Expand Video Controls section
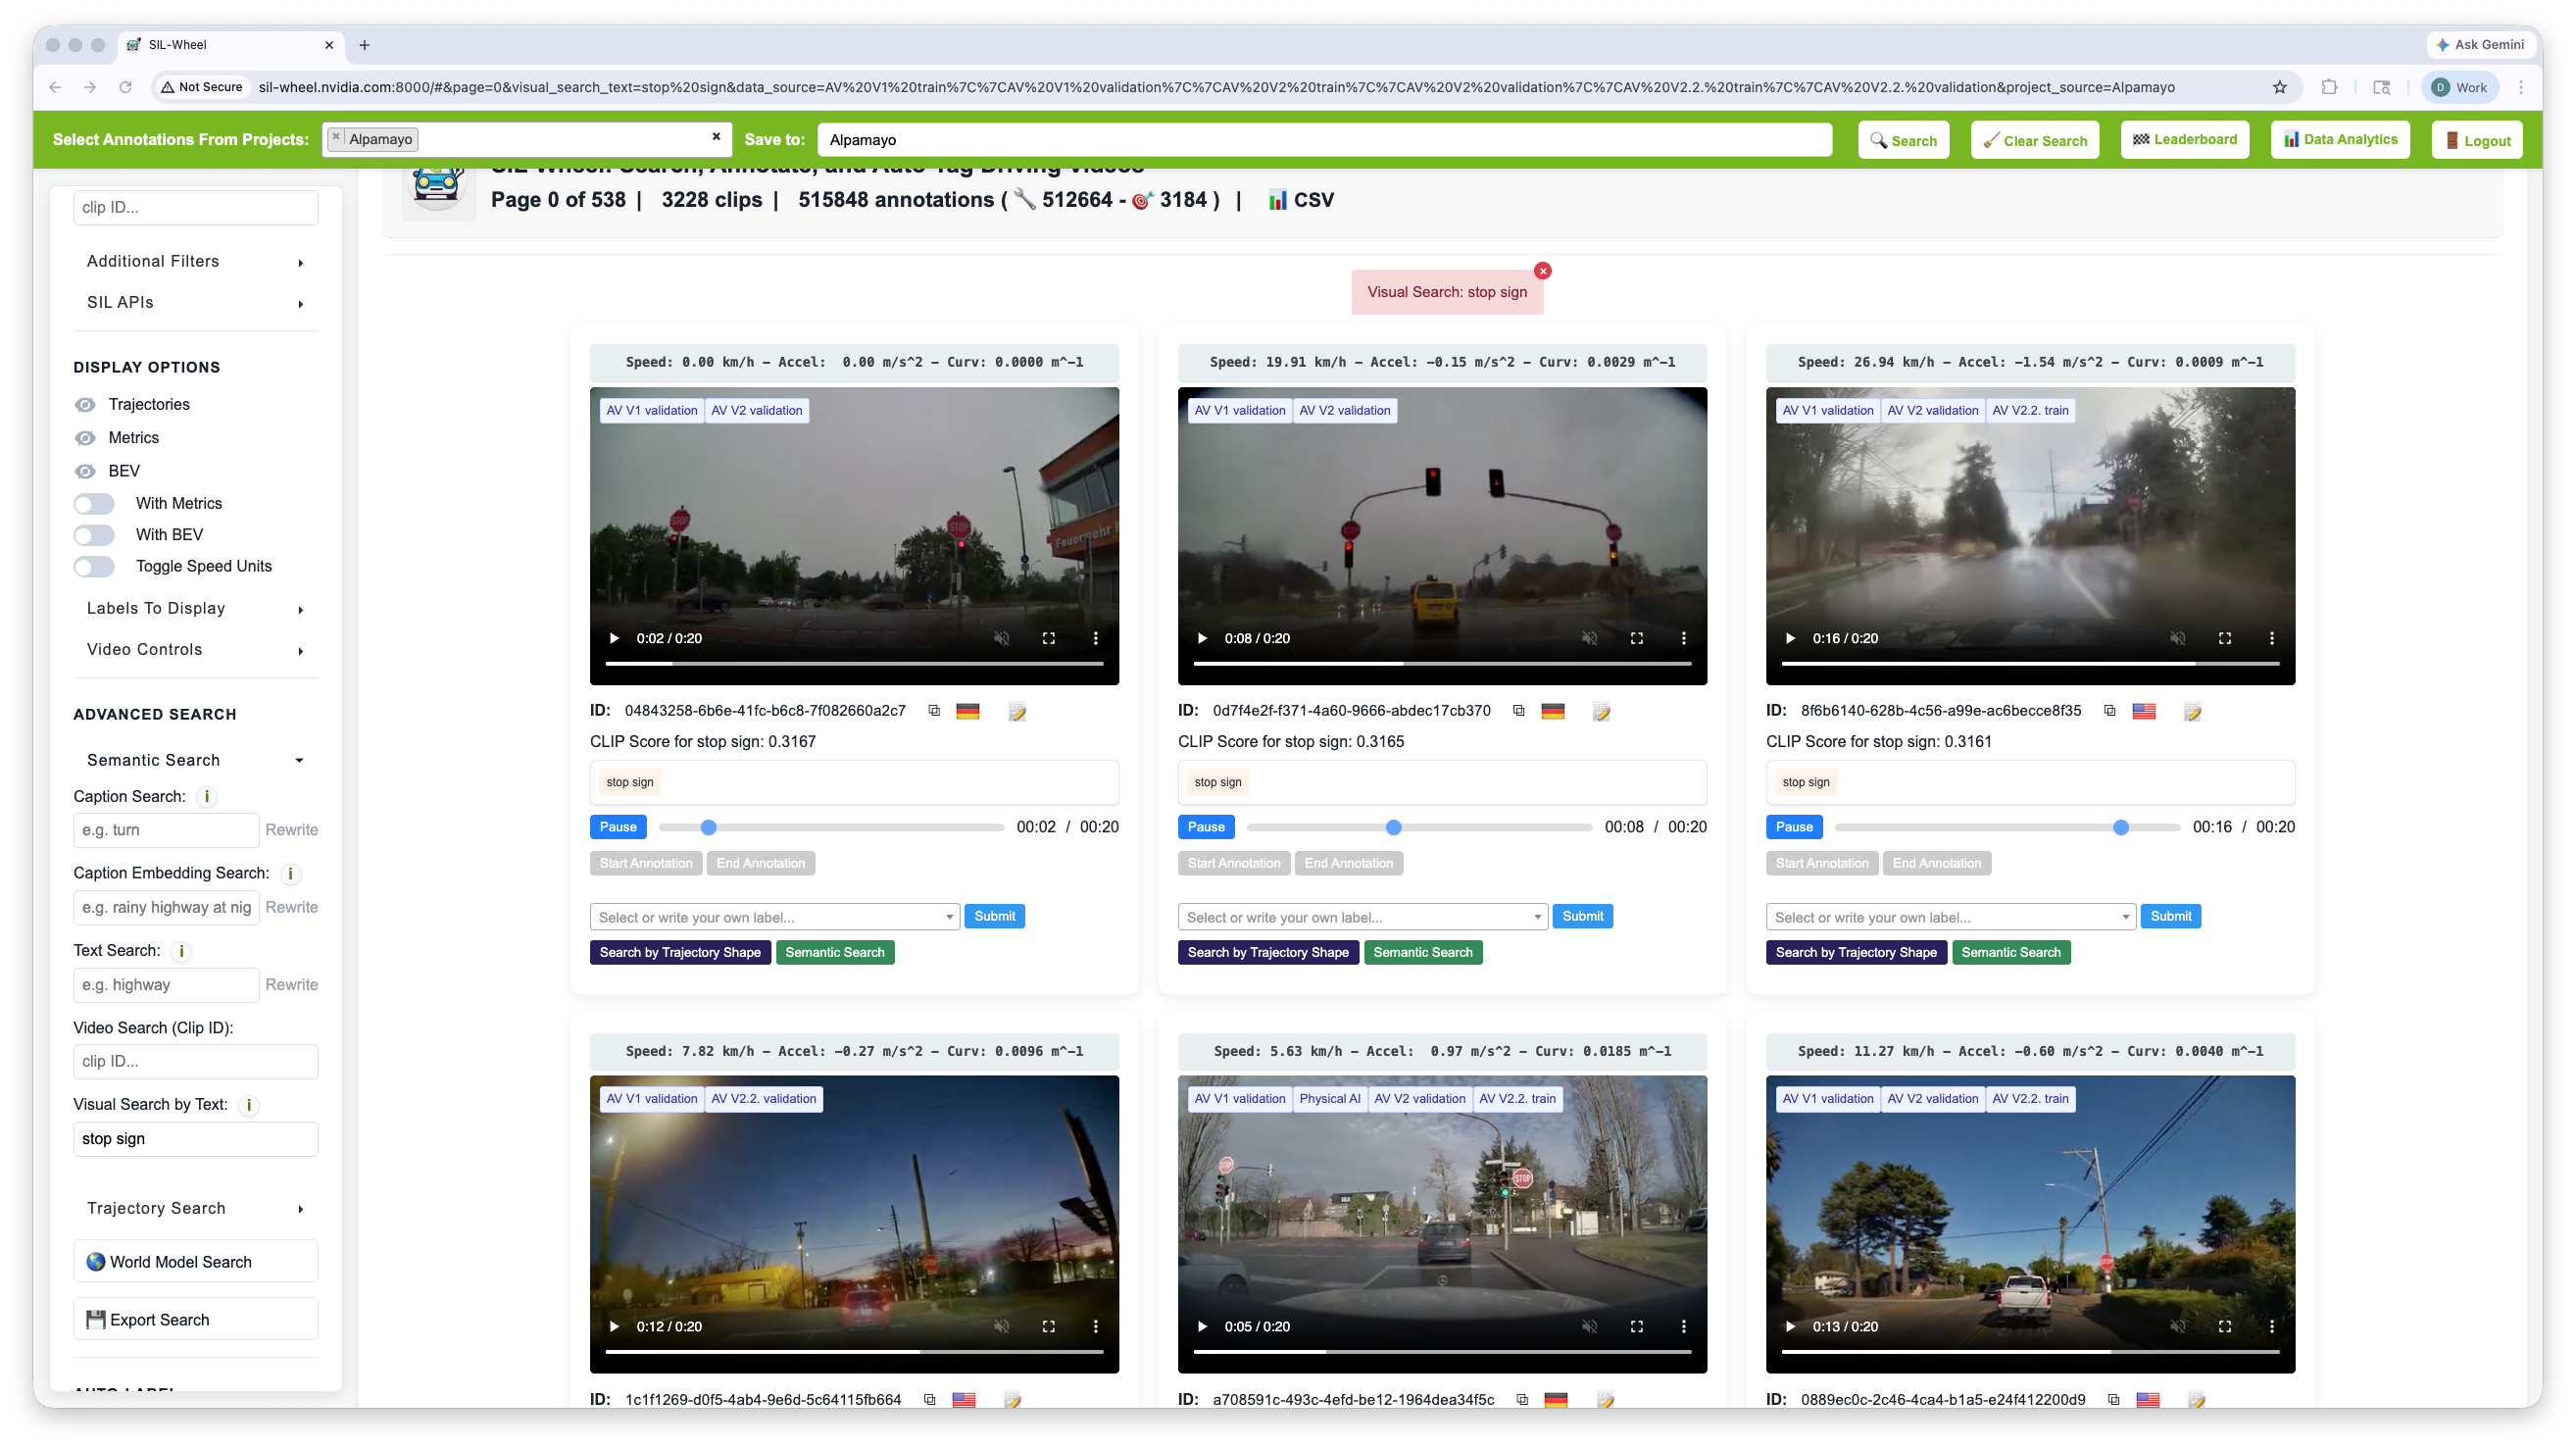 click(196, 649)
